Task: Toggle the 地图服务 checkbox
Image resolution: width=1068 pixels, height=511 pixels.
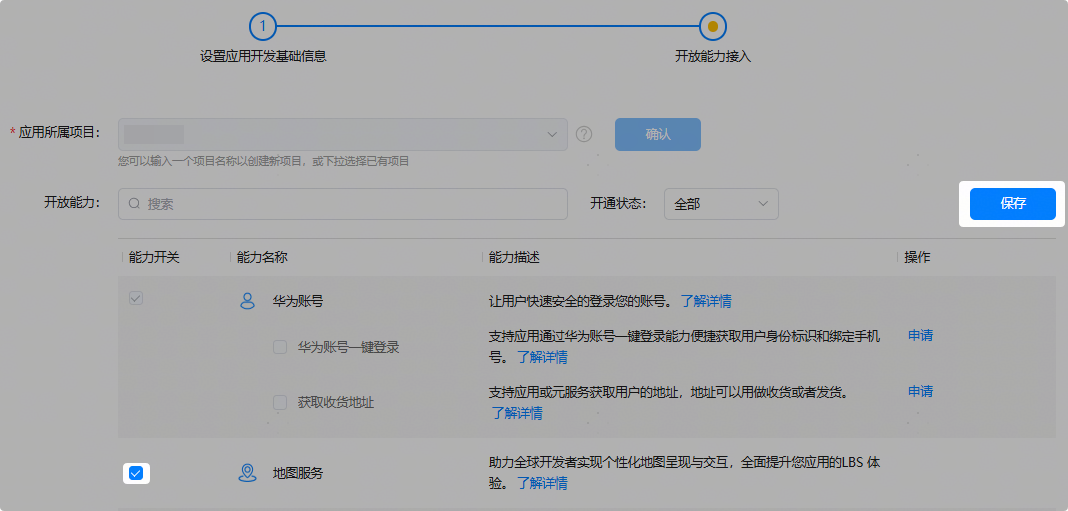Action: pos(136,474)
